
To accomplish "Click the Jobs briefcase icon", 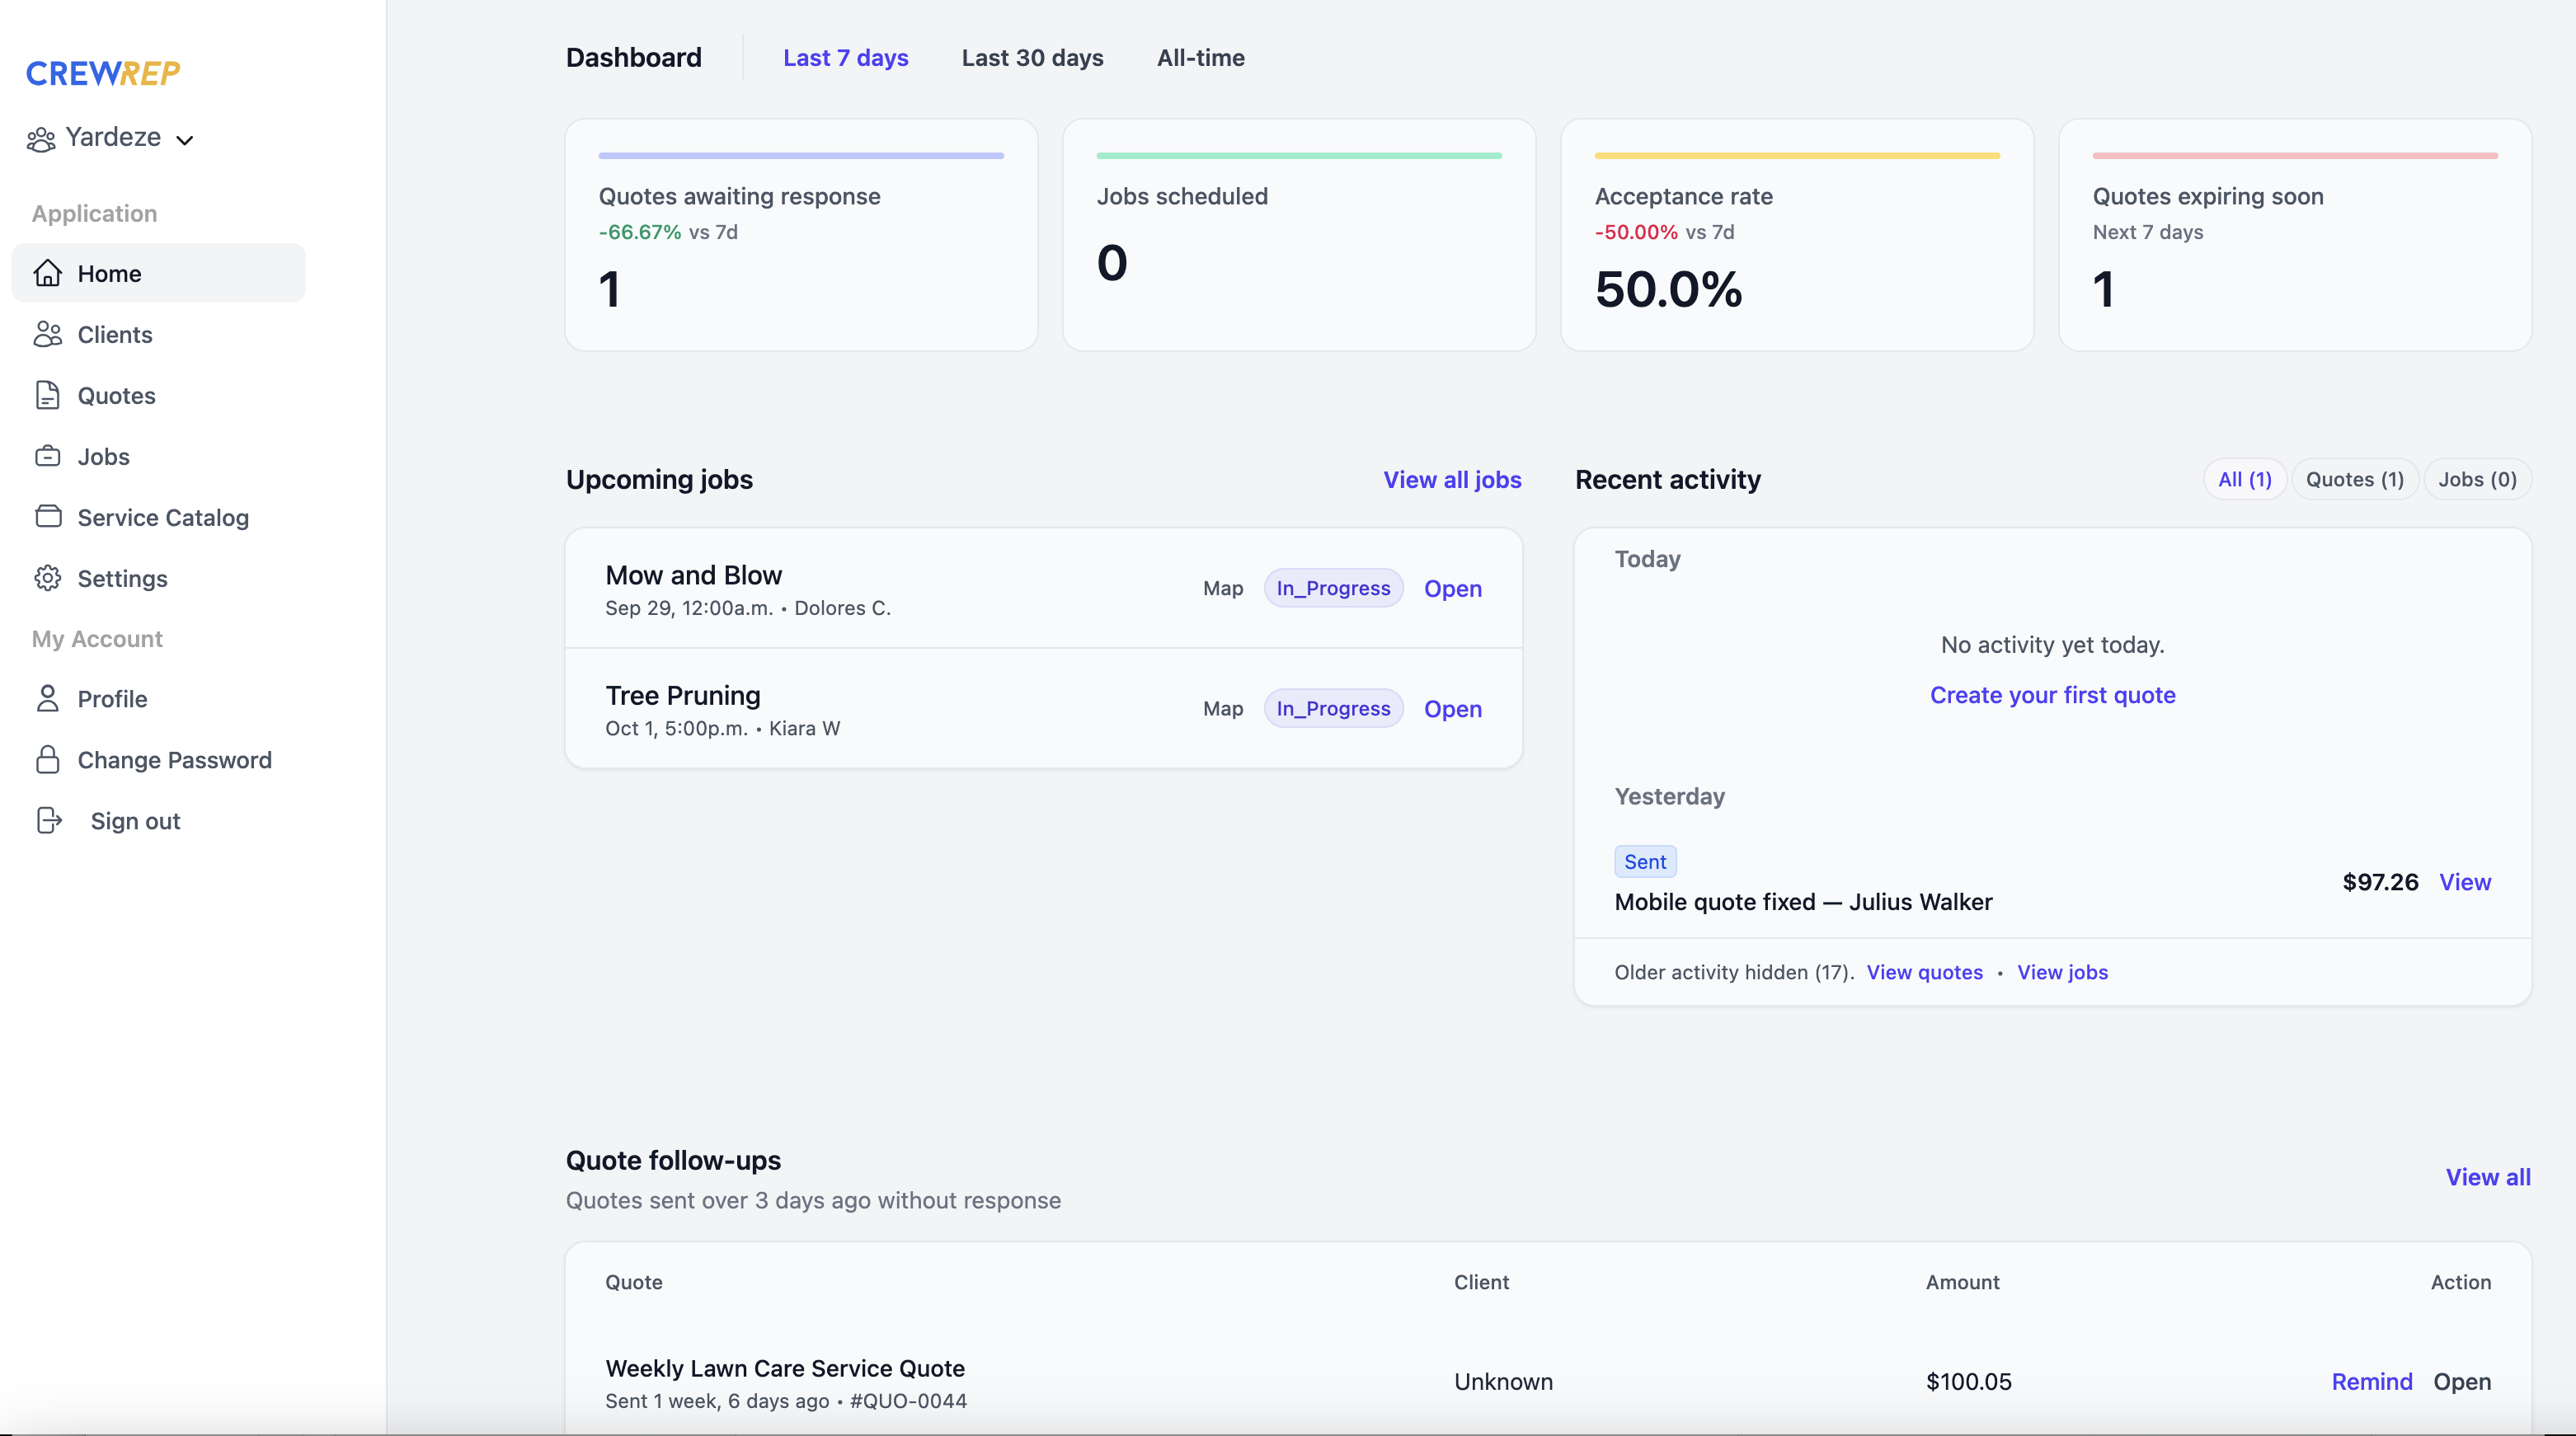I will coord(48,456).
